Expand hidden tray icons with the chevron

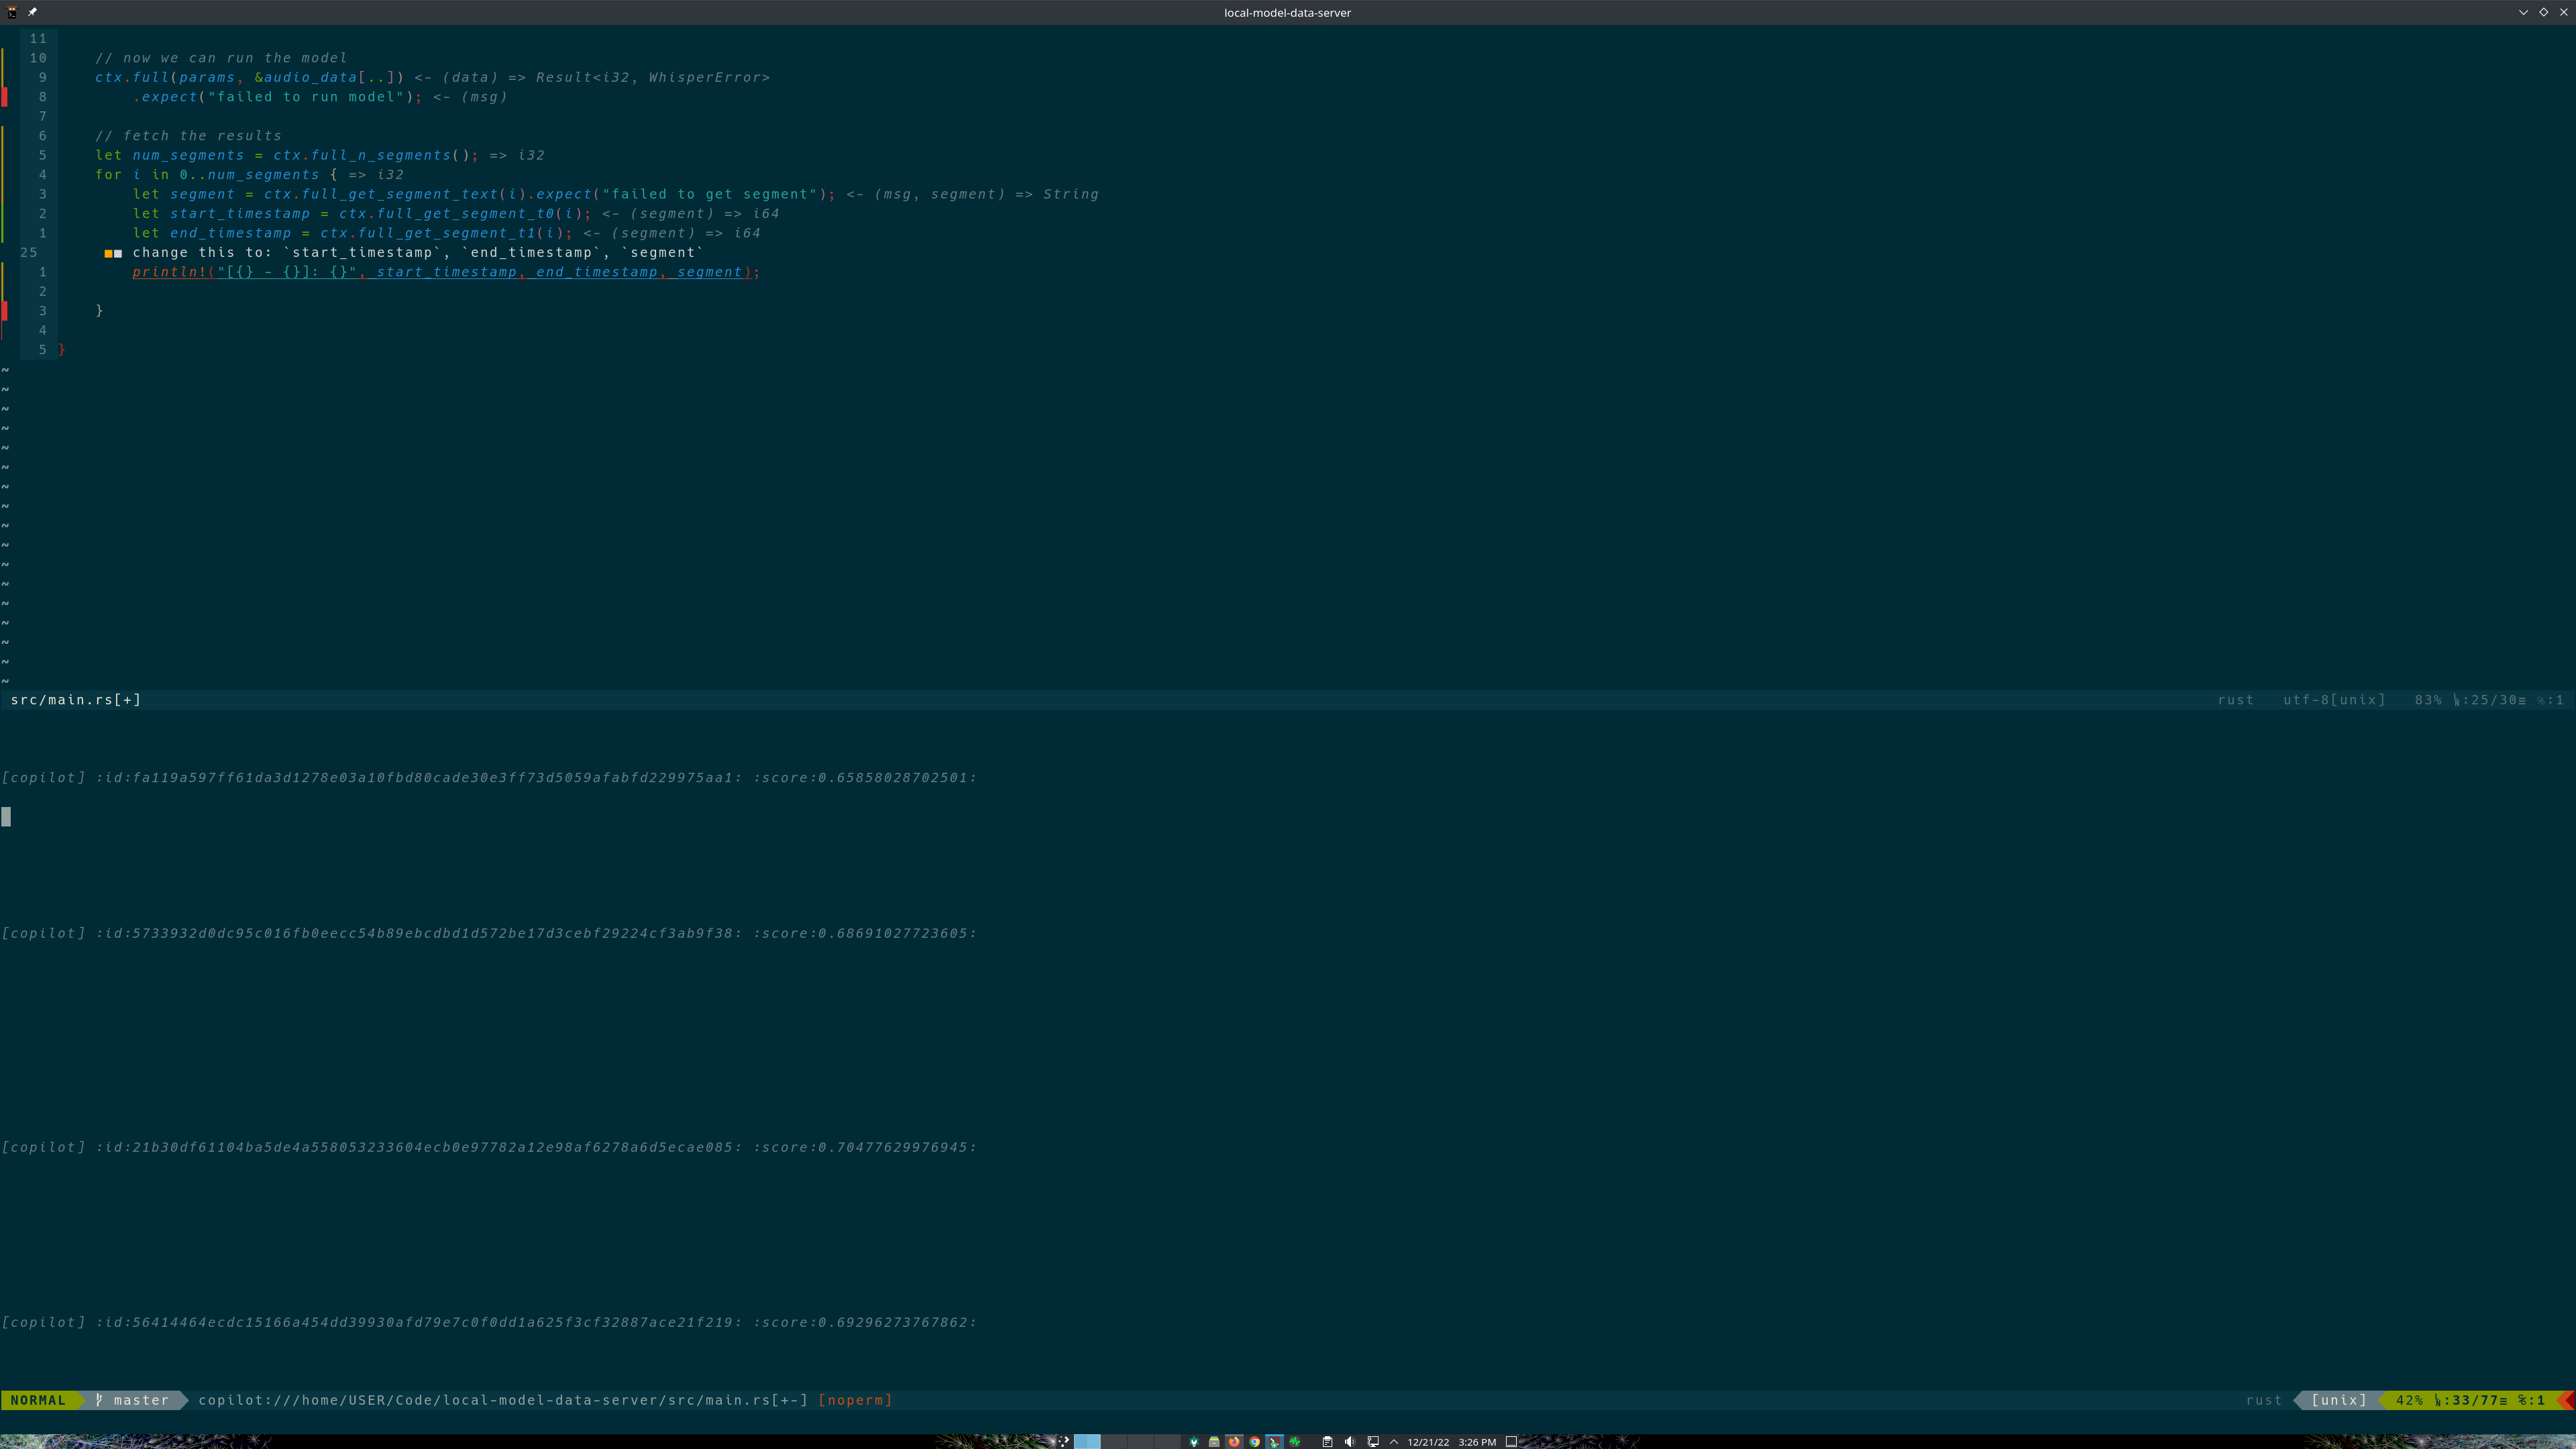point(1394,1442)
